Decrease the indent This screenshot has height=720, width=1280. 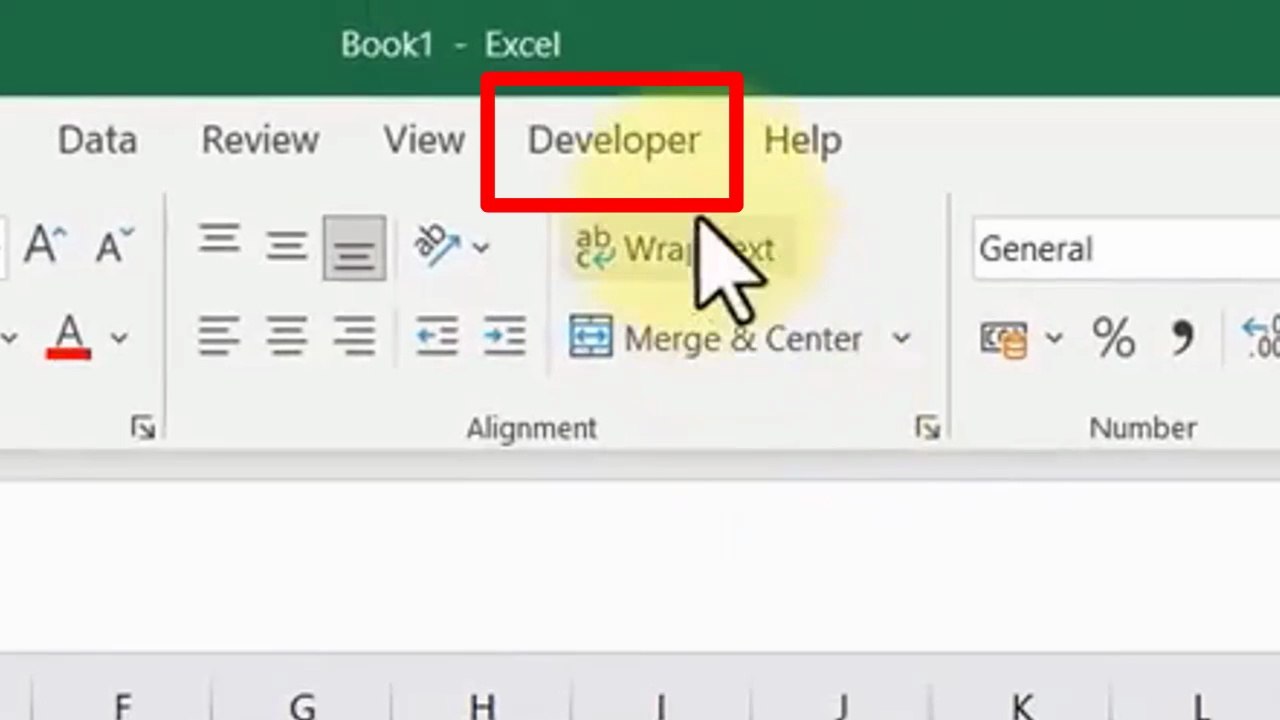437,337
